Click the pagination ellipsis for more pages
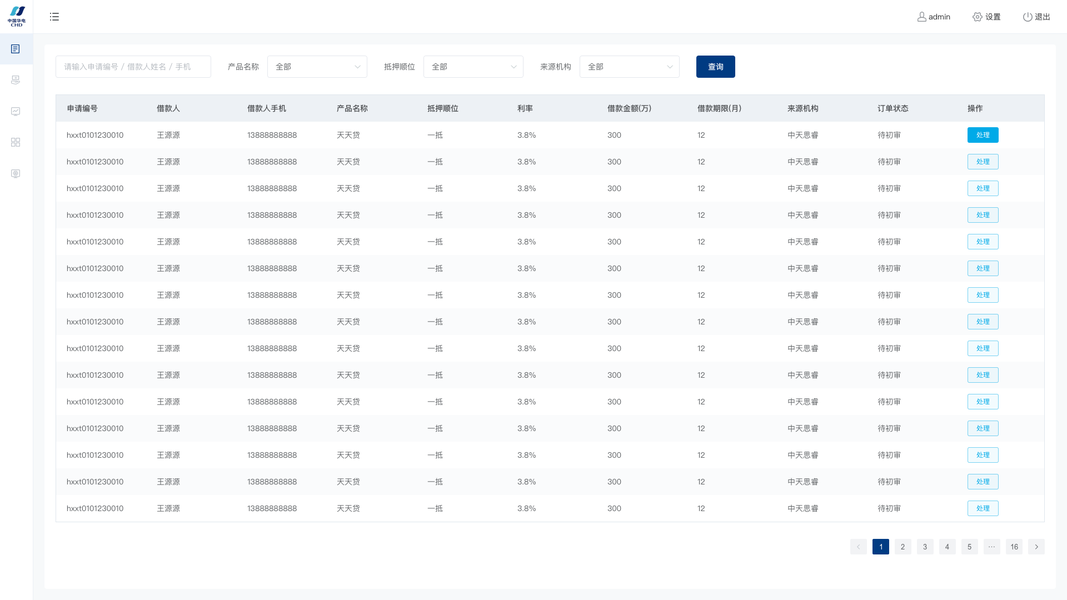The height and width of the screenshot is (600, 1067). [x=991, y=546]
